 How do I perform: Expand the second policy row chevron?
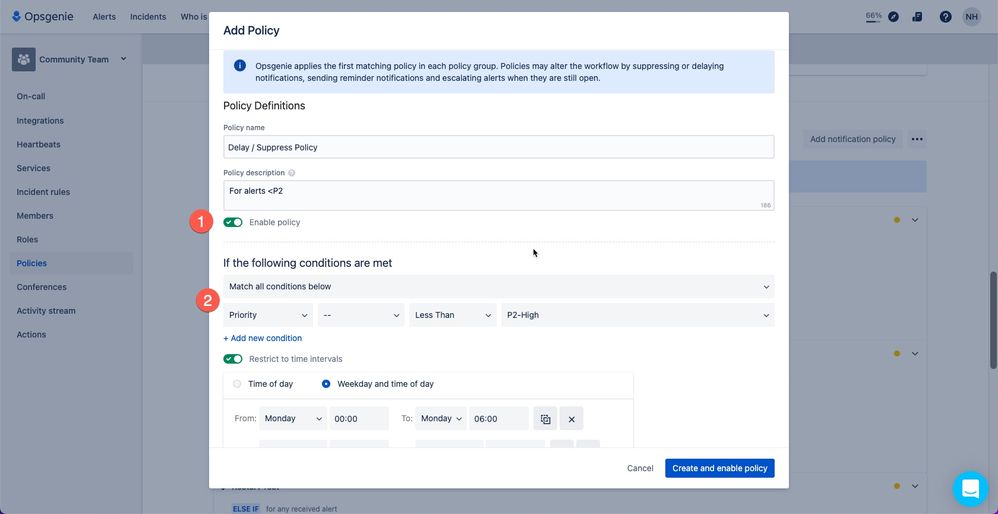point(915,353)
